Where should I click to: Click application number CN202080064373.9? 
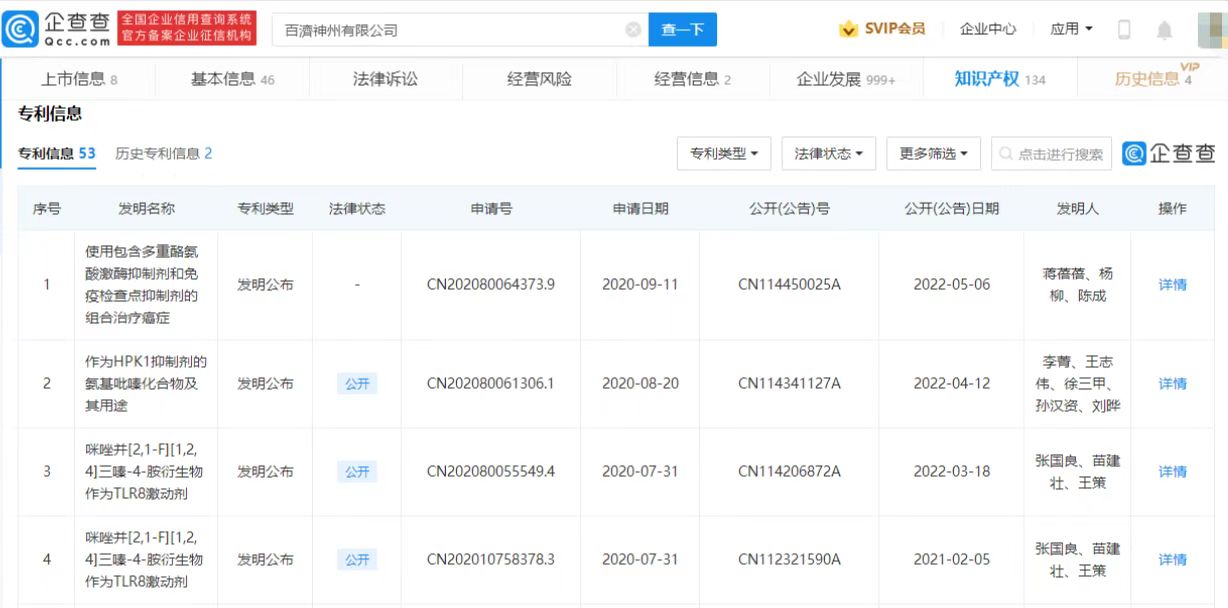[x=490, y=284]
